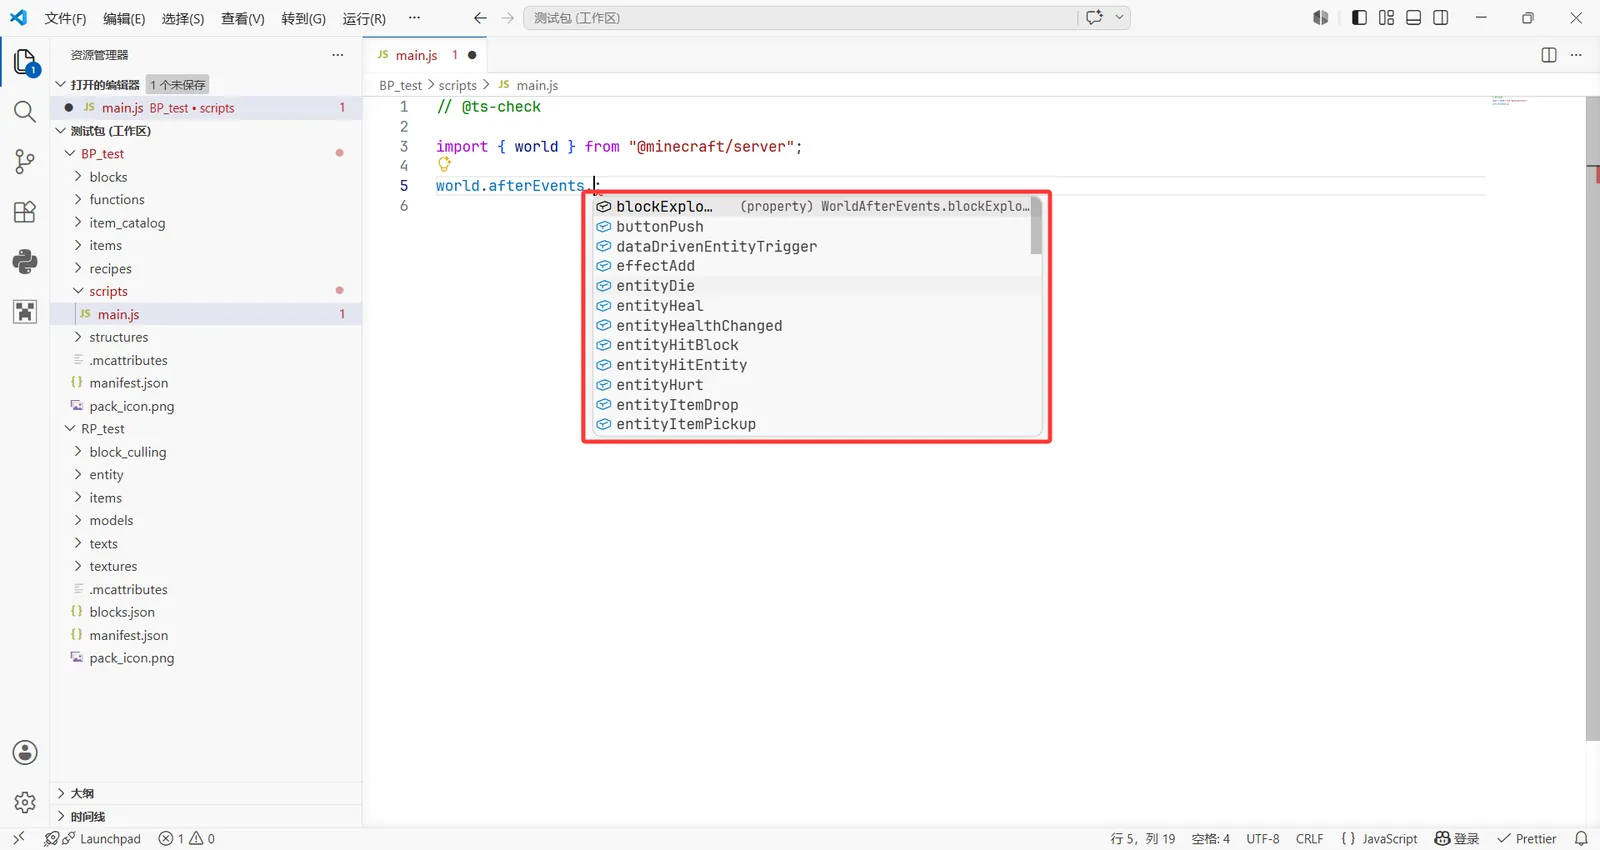The height and width of the screenshot is (850, 1600).
Task: Collapse the BP_test folder
Action: pyautogui.click(x=71, y=153)
